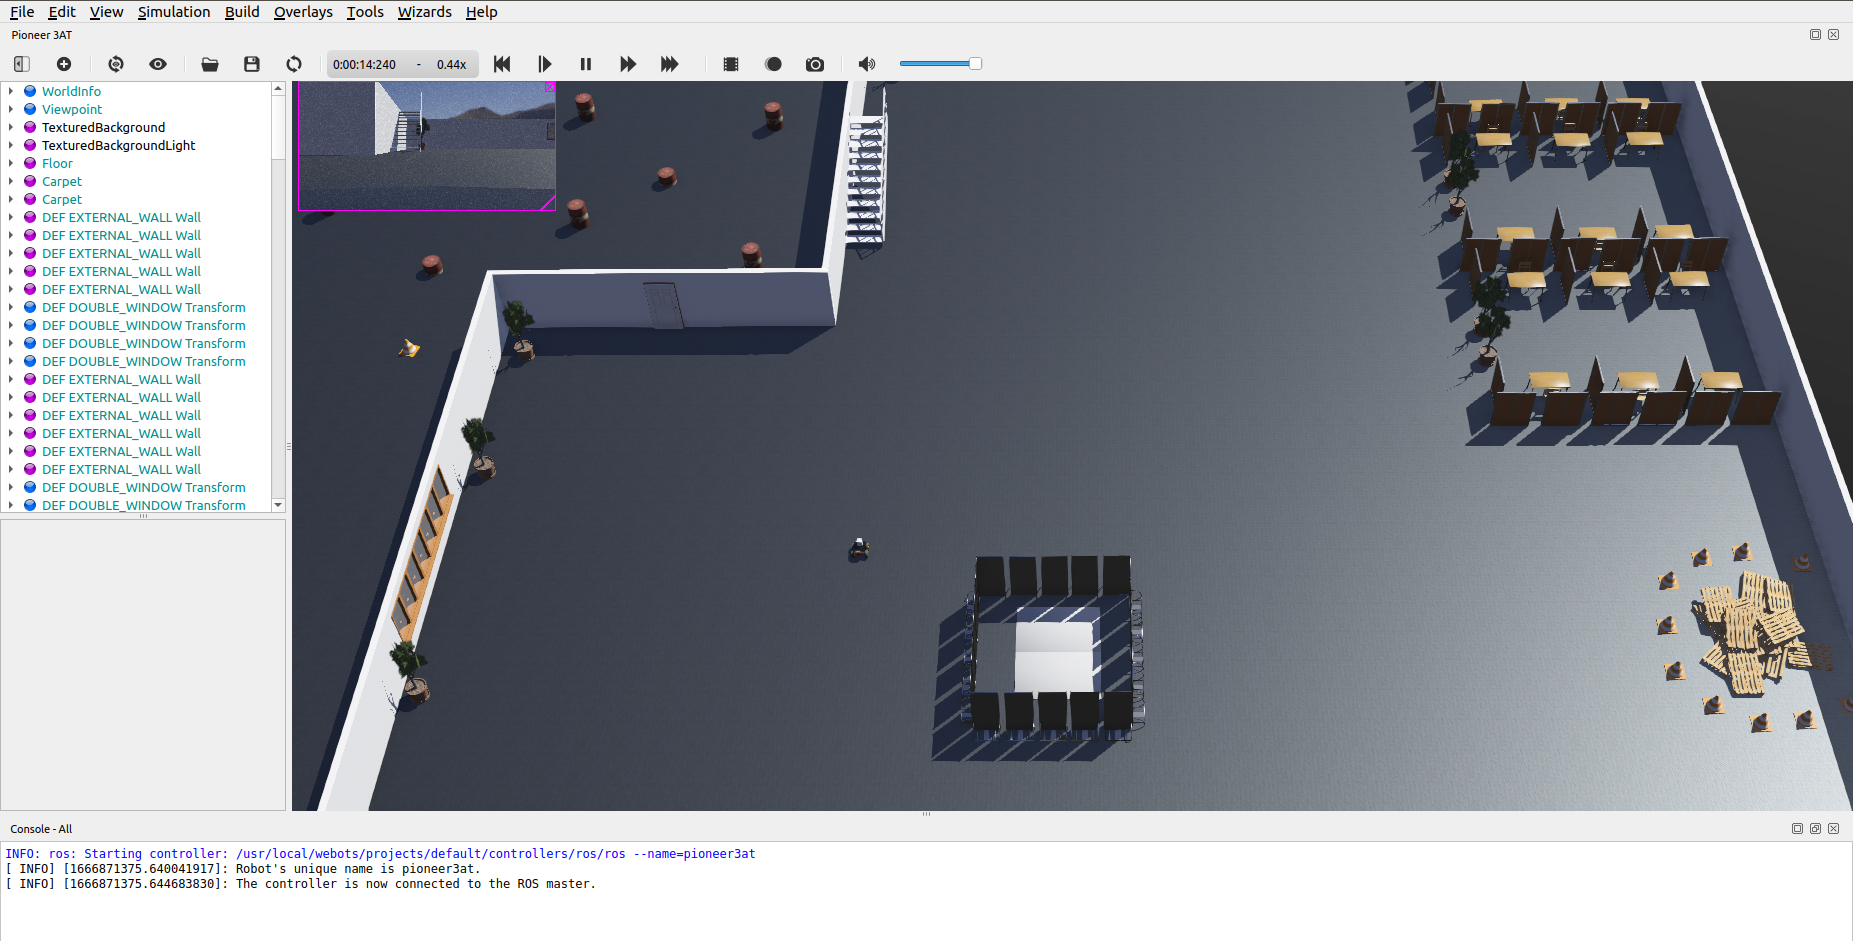
Task: Mute the simulation sound
Action: (x=866, y=63)
